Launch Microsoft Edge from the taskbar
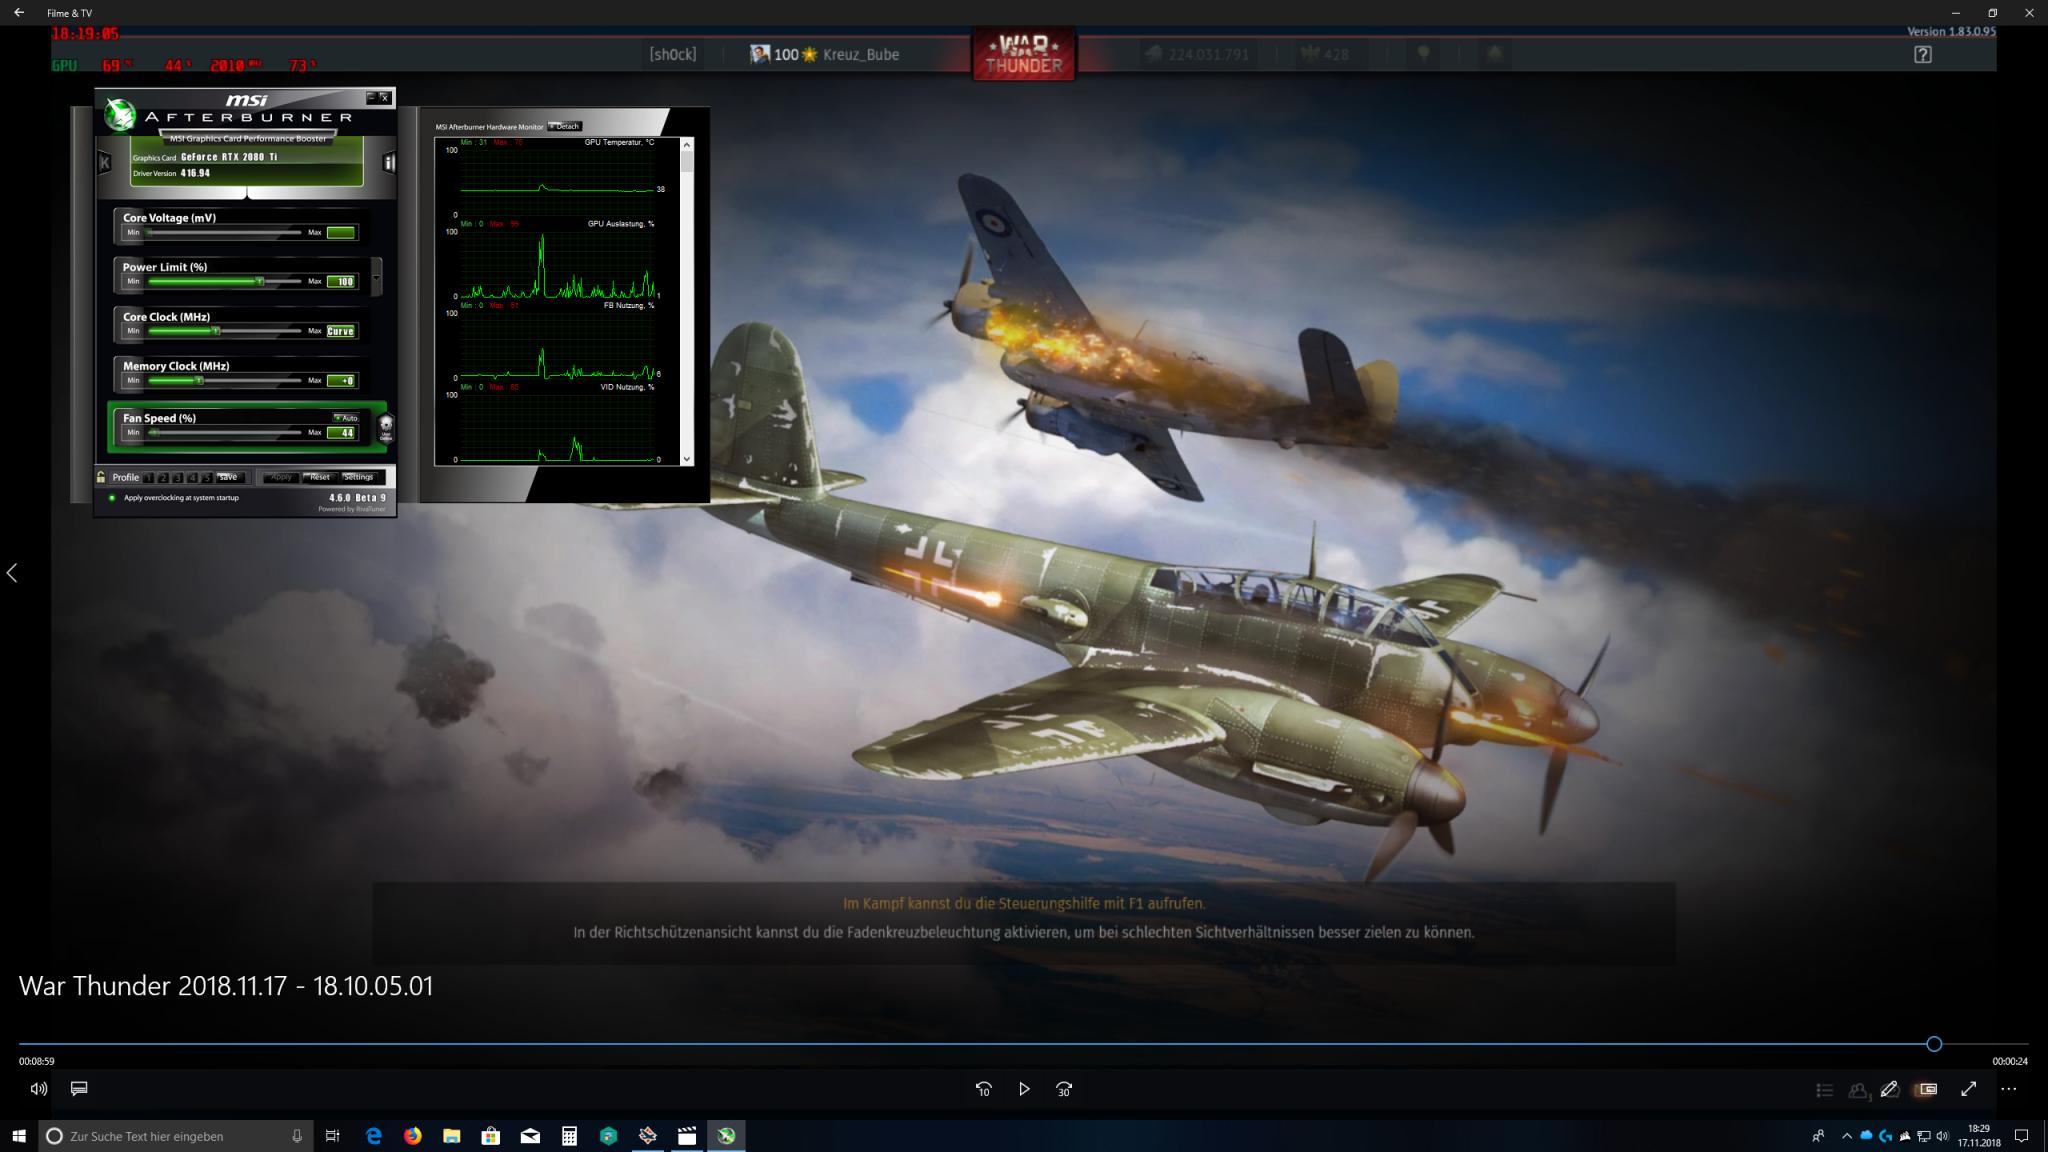Image resolution: width=2048 pixels, height=1152 pixels. point(373,1136)
